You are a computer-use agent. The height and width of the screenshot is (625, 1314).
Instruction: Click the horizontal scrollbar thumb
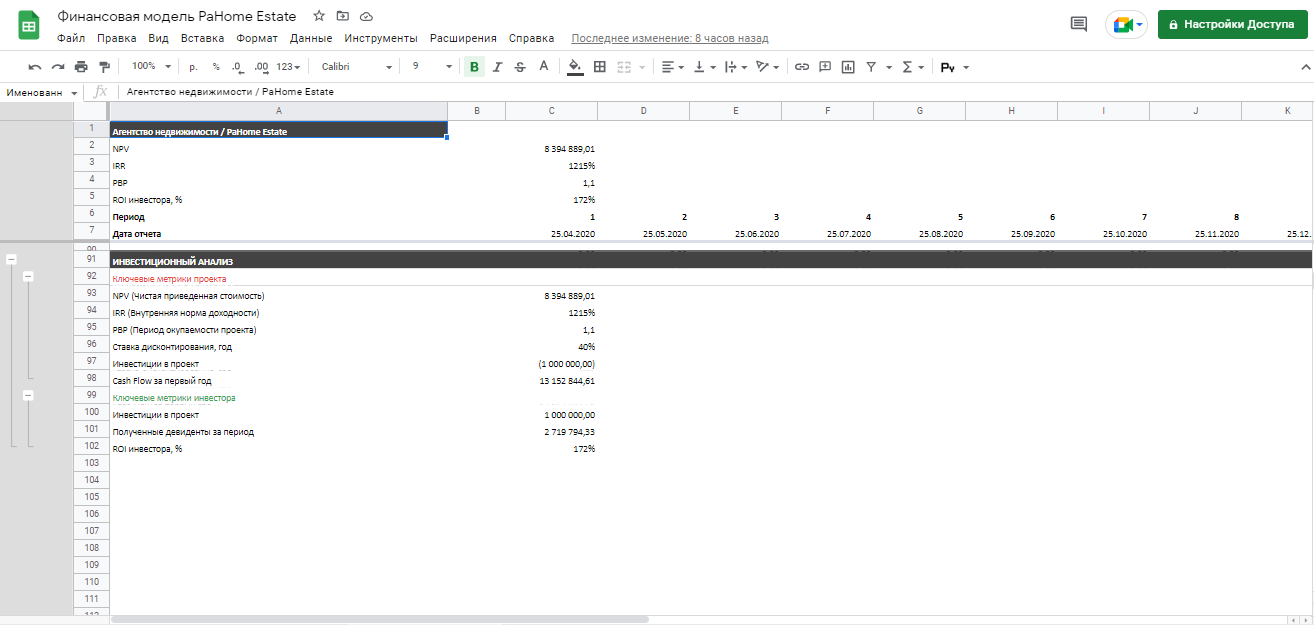[x=380, y=620]
